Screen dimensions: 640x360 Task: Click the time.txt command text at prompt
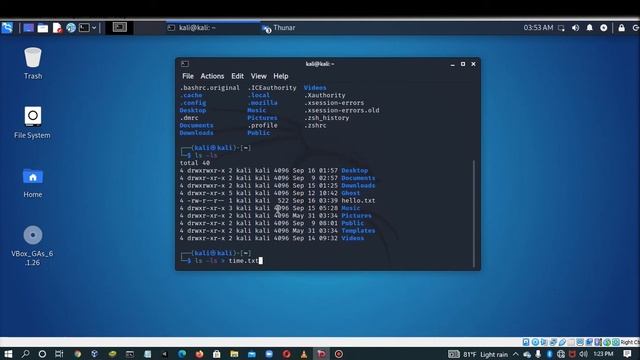point(243,260)
